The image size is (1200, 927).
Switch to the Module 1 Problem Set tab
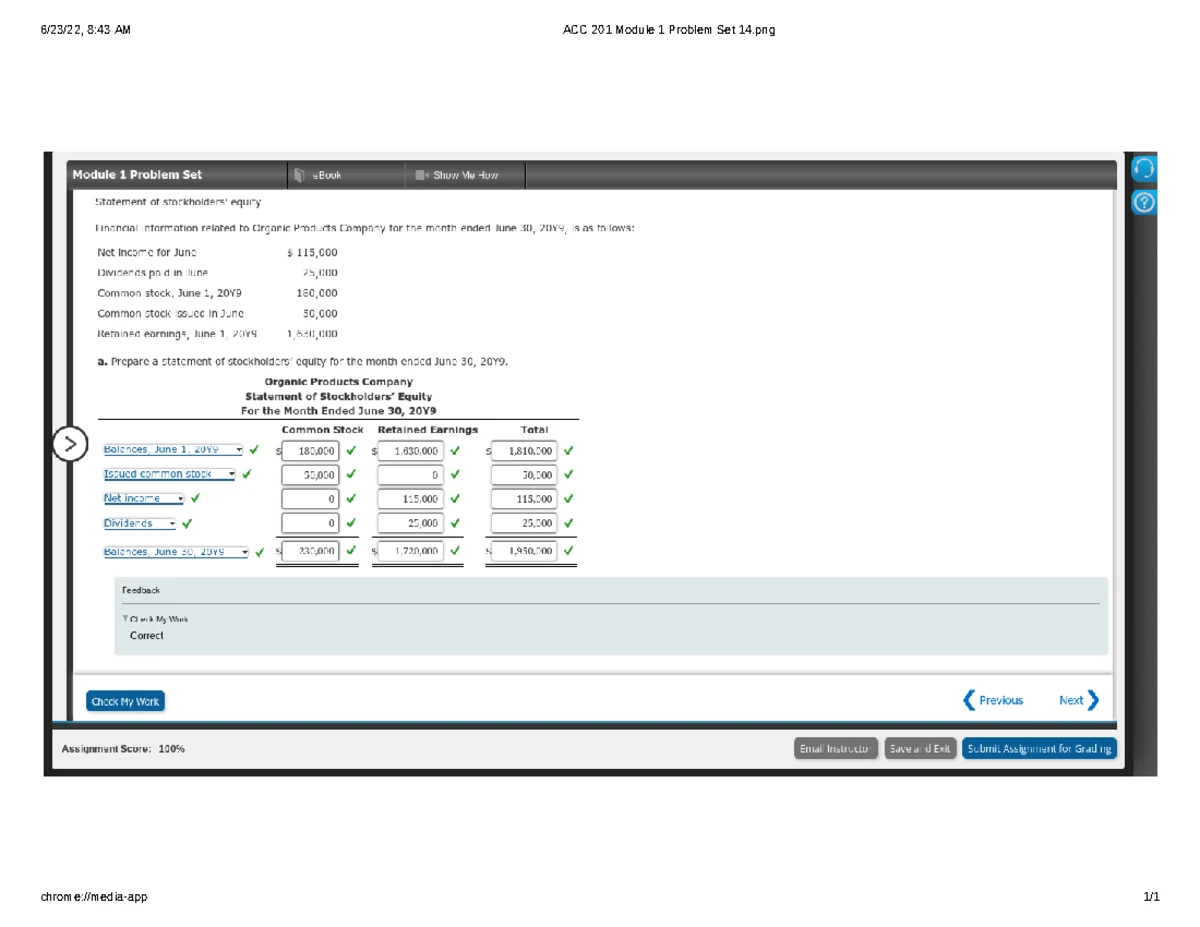[137, 175]
